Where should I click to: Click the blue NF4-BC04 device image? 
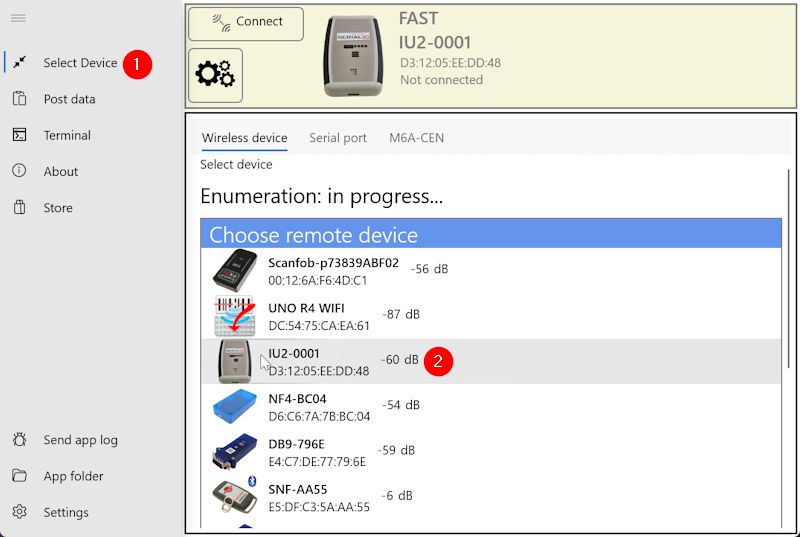click(x=235, y=406)
